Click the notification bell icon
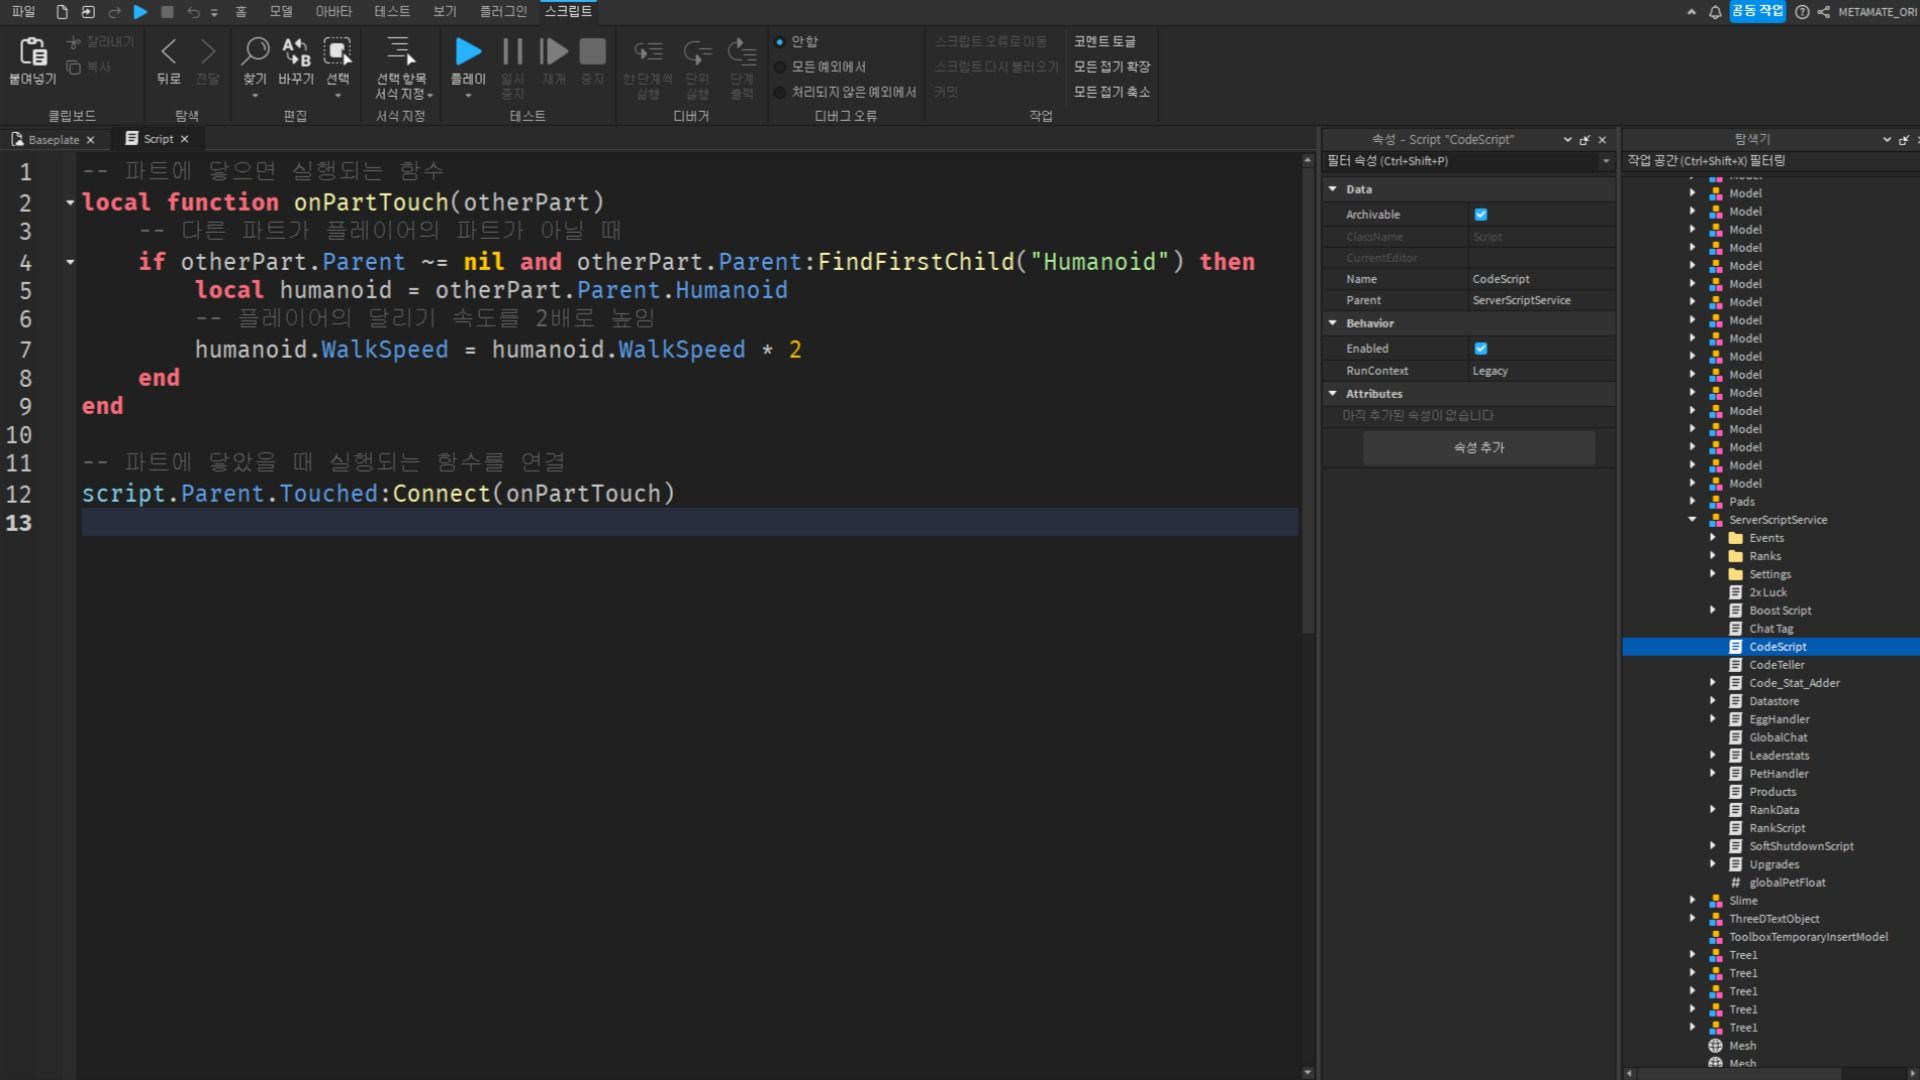This screenshot has height=1080, width=1920. click(x=1715, y=12)
